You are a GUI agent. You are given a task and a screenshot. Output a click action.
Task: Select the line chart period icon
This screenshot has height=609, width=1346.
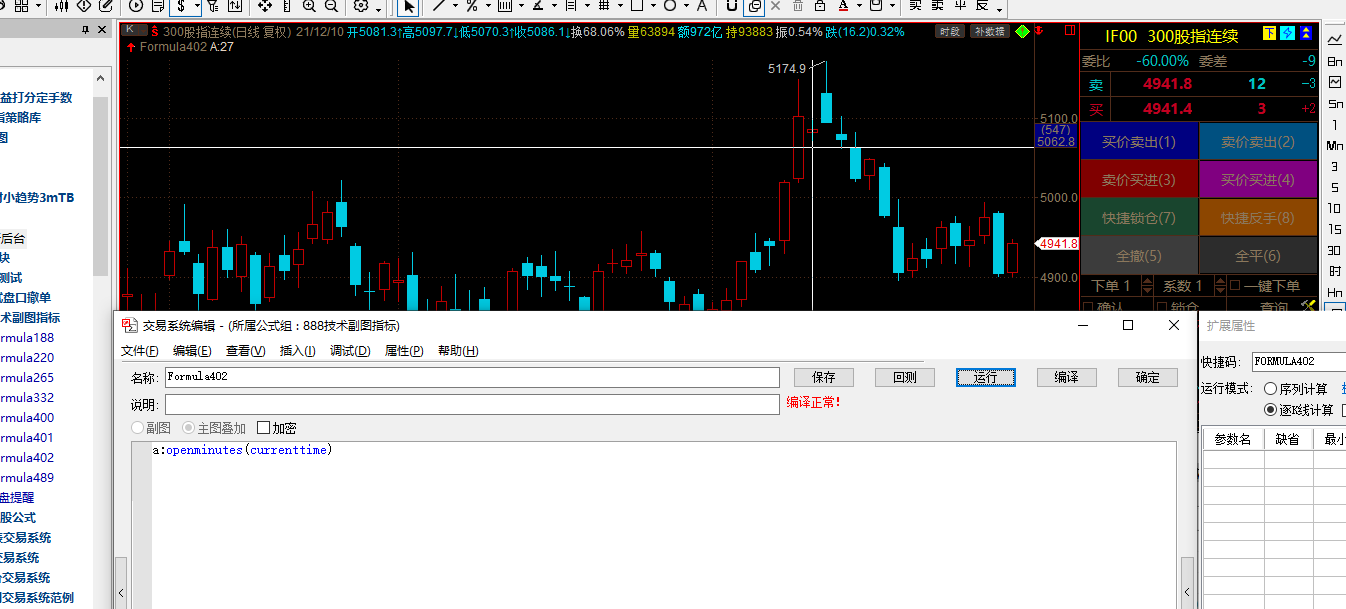(x=1334, y=40)
